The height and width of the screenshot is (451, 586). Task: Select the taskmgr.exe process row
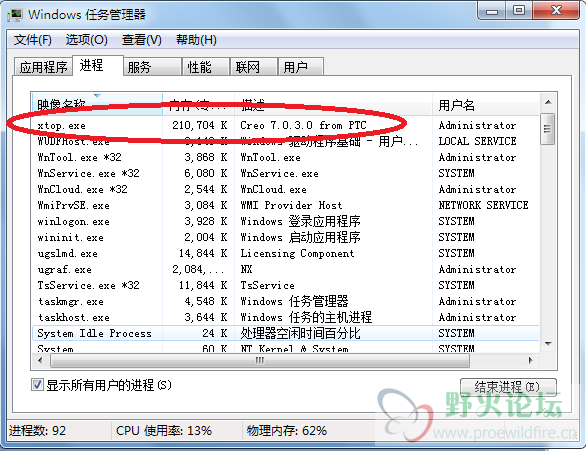tap(286, 301)
